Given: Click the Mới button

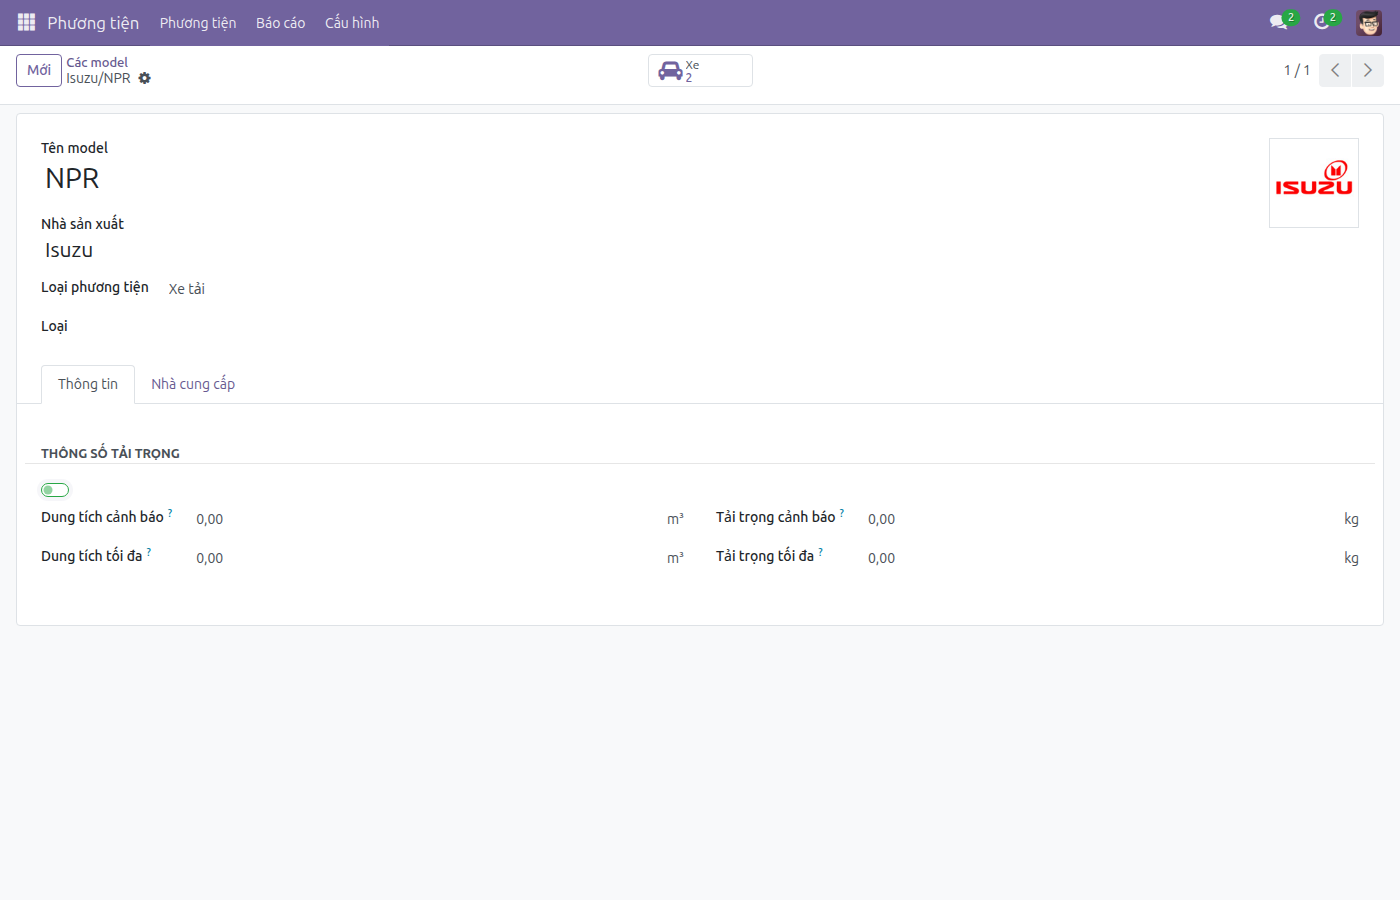Looking at the screenshot, I should tap(39, 70).
